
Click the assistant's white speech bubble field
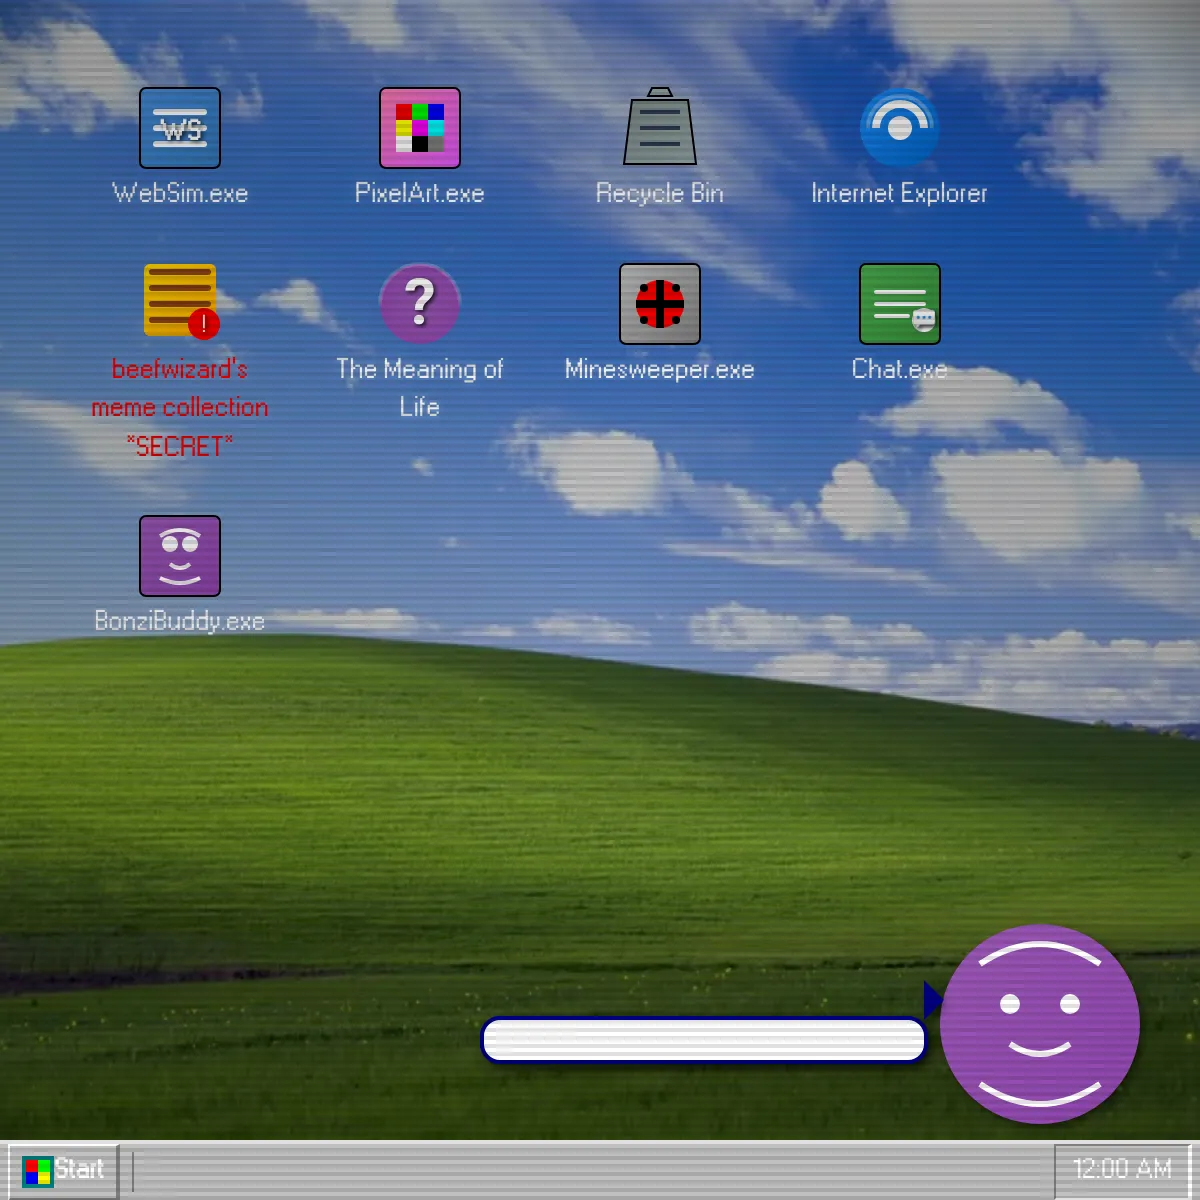tap(704, 1041)
